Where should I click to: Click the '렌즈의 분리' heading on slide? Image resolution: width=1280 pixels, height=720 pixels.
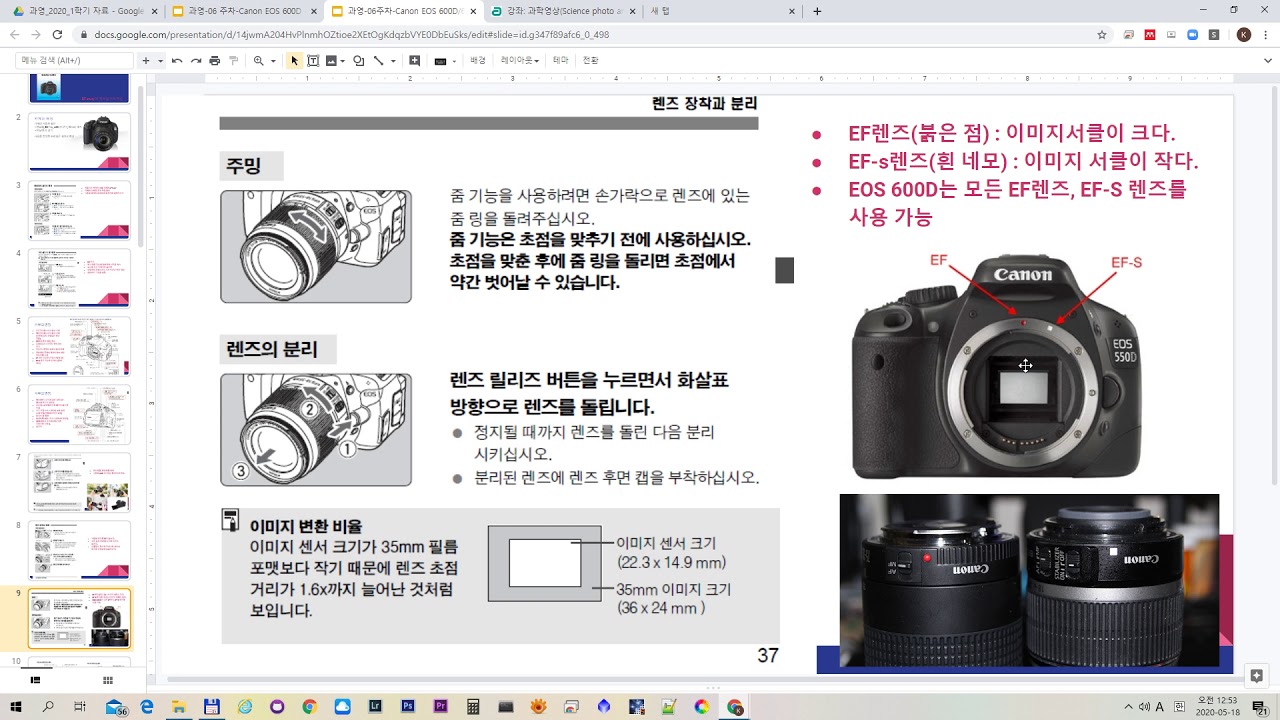pyautogui.click(x=272, y=349)
